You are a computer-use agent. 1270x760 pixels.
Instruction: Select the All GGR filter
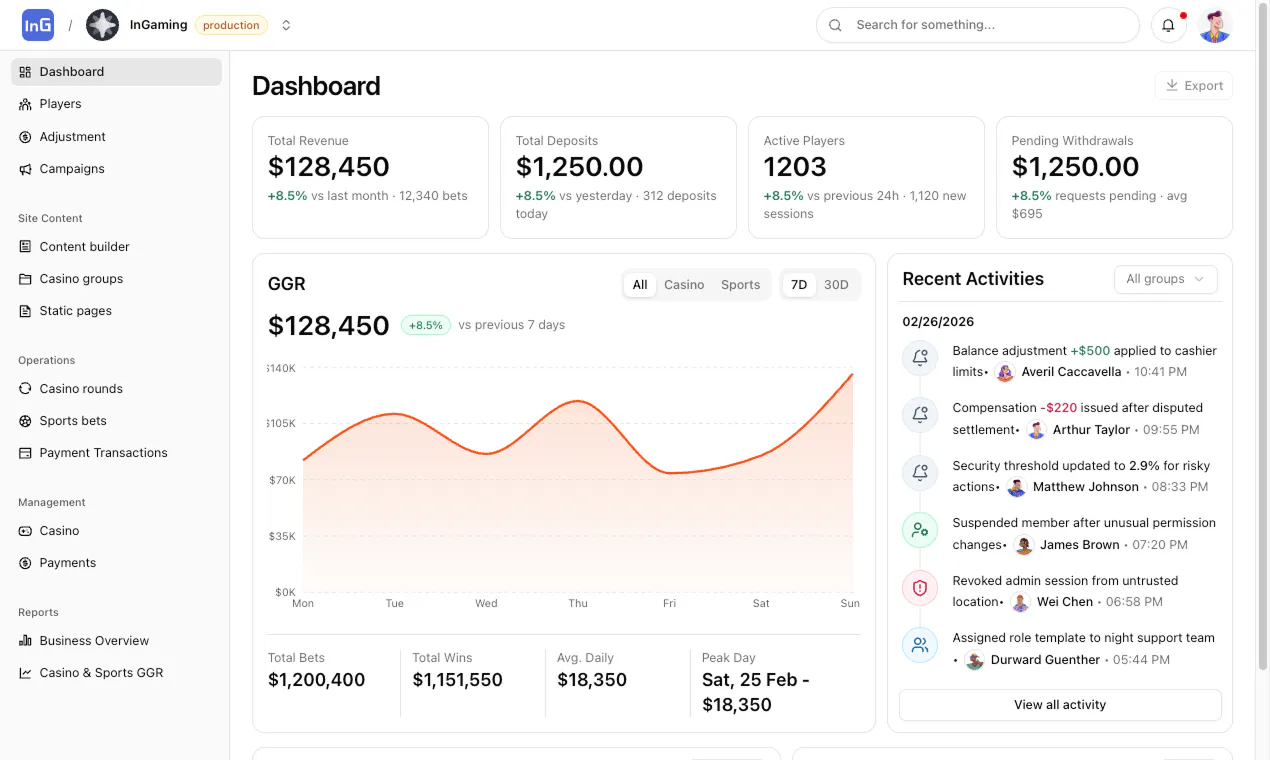640,285
